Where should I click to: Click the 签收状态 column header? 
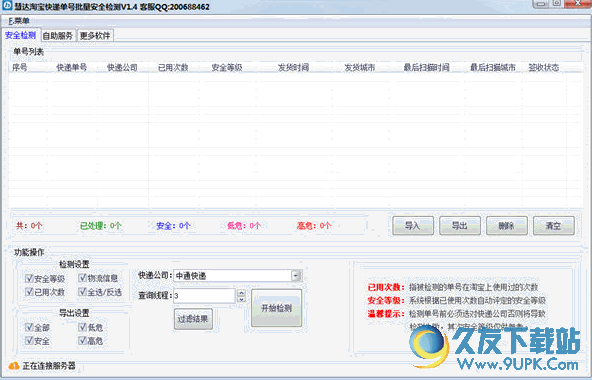pos(544,68)
